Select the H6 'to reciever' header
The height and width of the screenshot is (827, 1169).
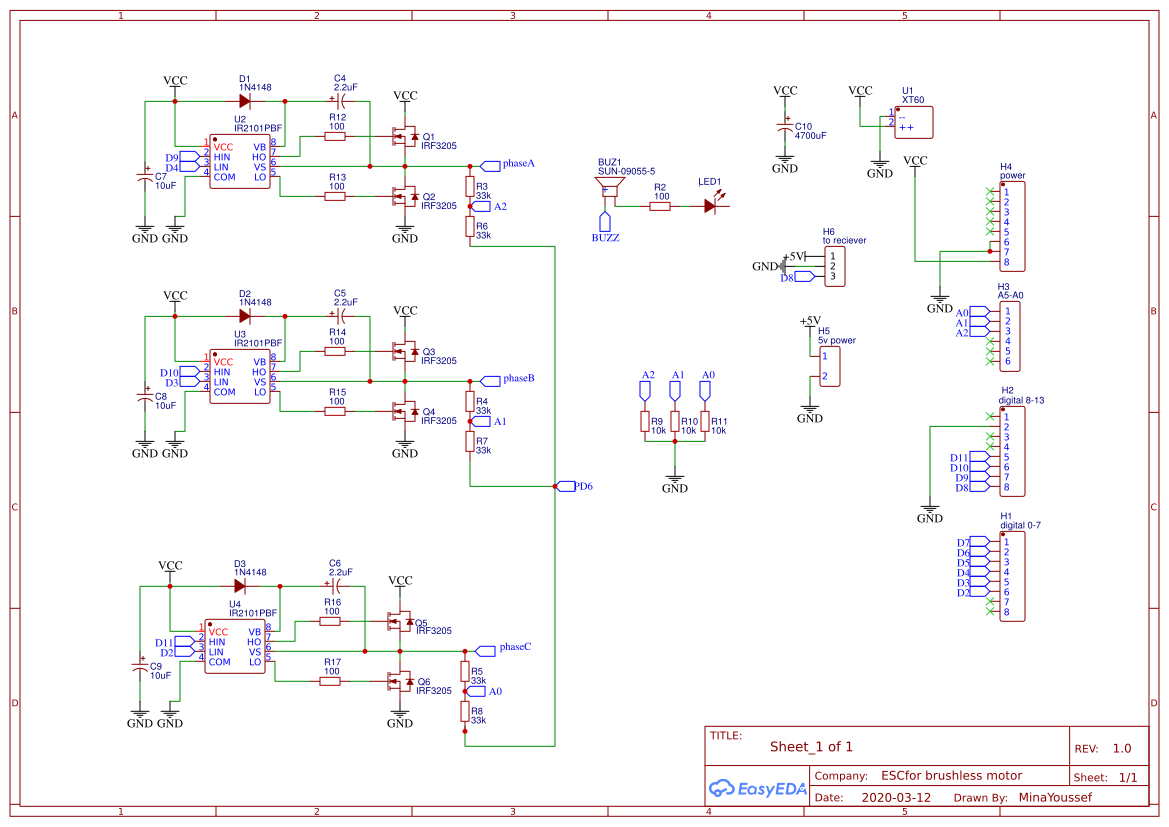834,267
